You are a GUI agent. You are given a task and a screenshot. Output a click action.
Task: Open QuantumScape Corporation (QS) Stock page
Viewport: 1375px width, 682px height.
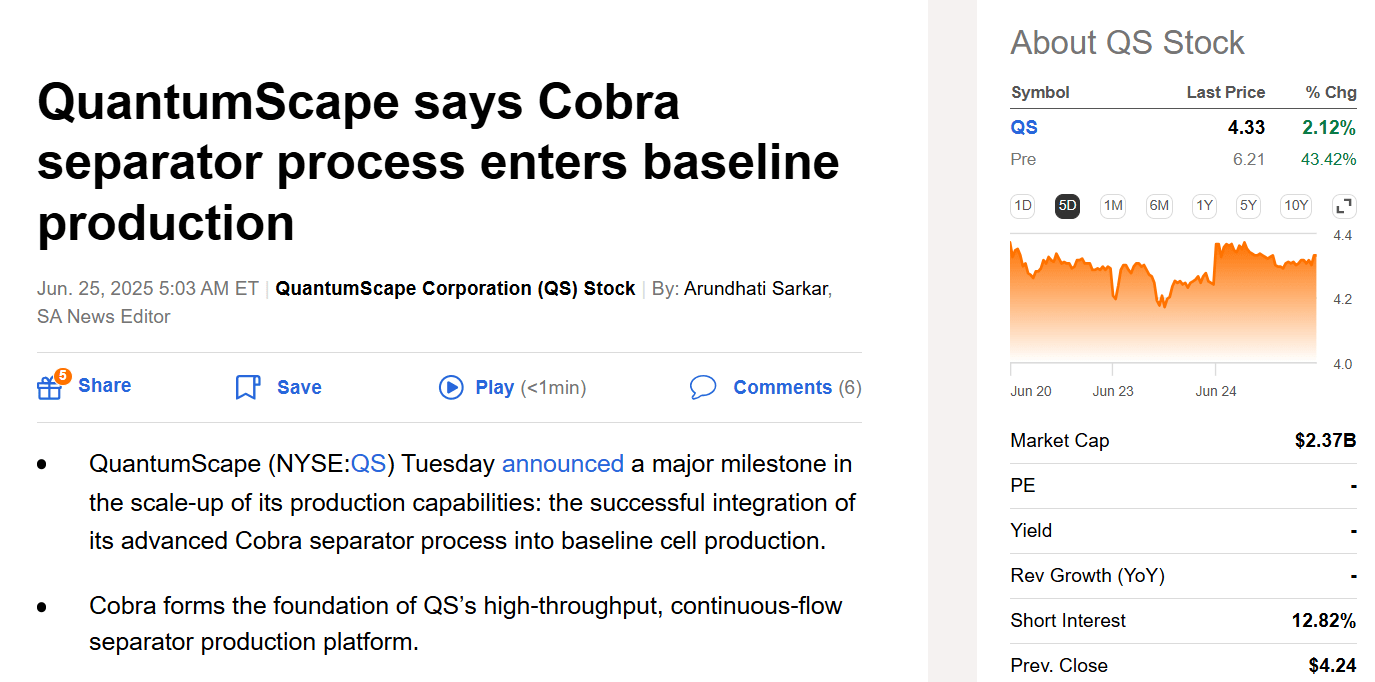[454, 288]
